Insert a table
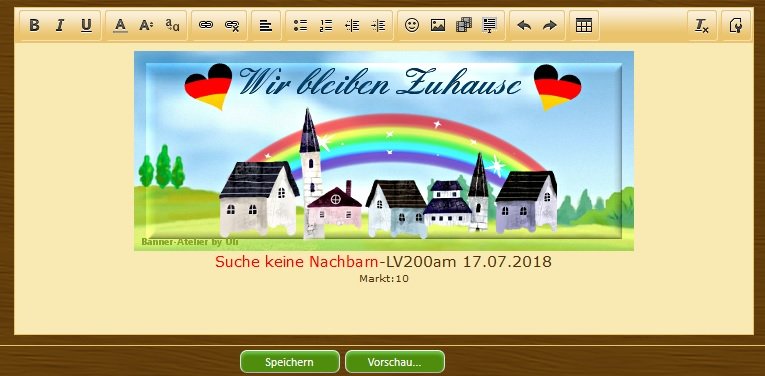The height and width of the screenshot is (376, 765). tap(584, 25)
